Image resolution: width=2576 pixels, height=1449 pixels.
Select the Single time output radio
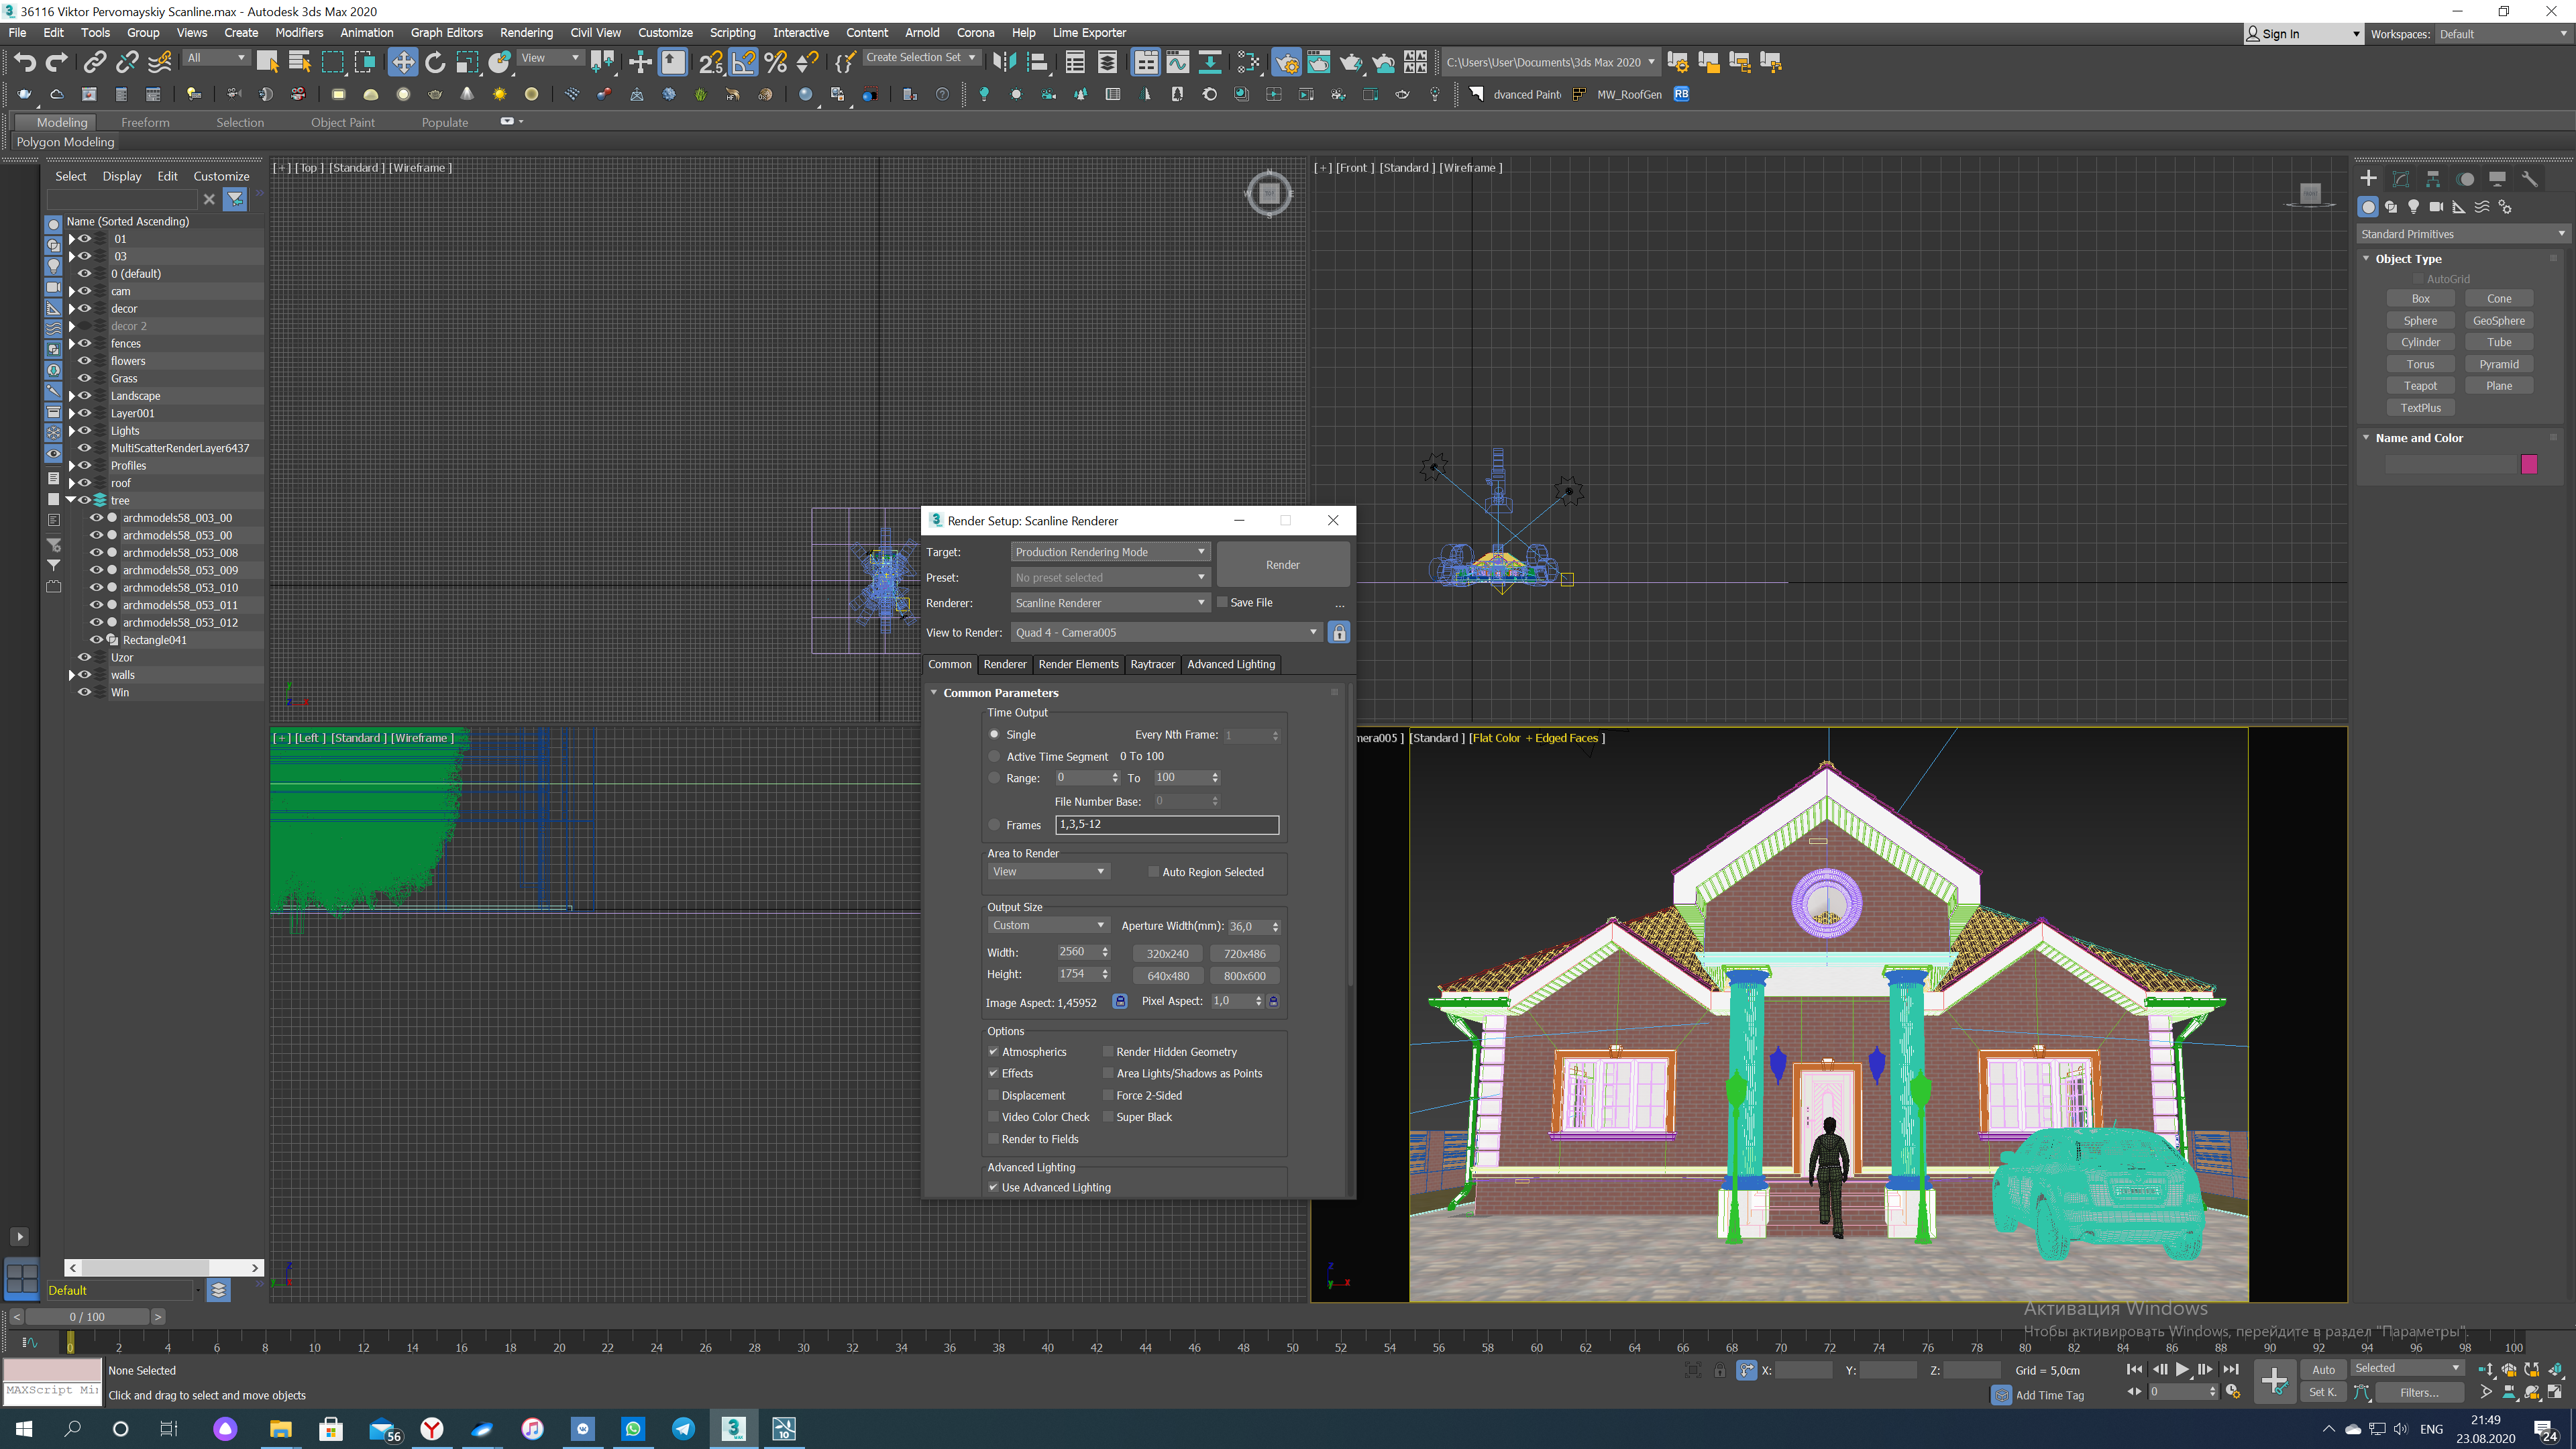994,734
